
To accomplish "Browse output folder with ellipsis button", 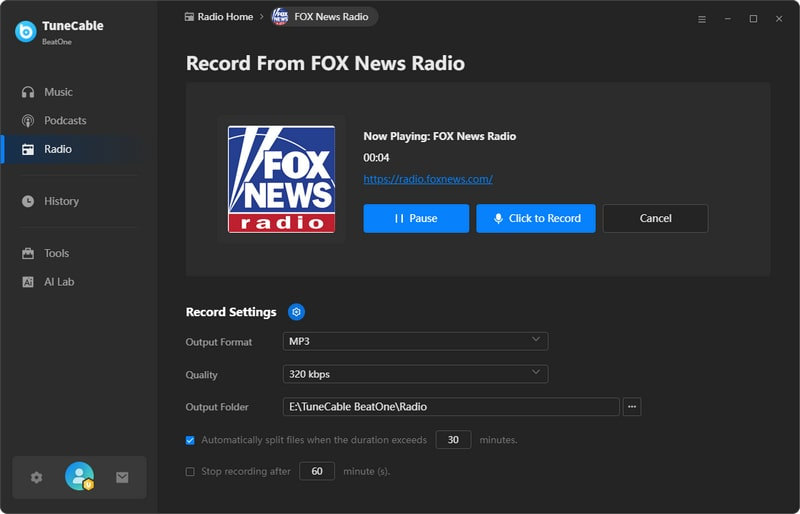I will [x=632, y=407].
